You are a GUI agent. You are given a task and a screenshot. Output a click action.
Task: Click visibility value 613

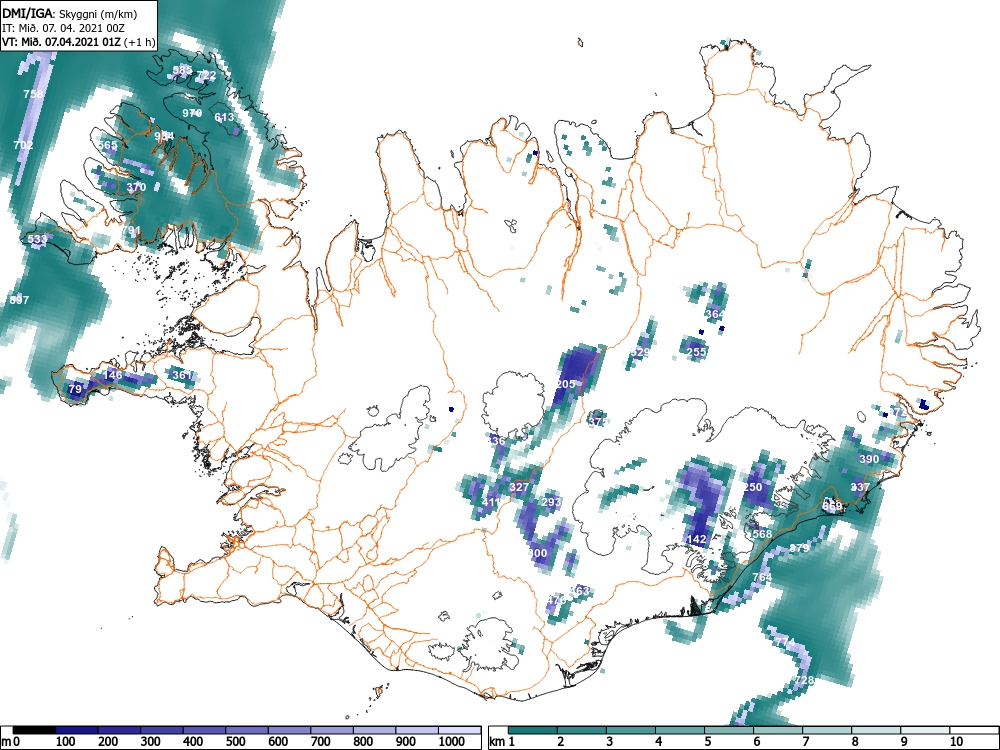pyautogui.click(x=224, y=117)
